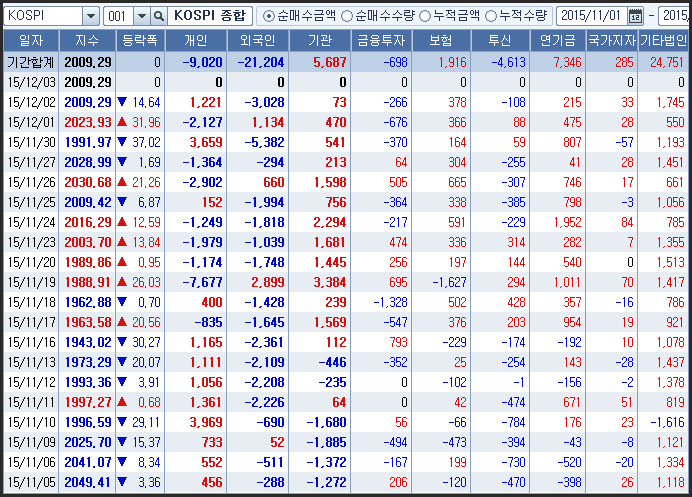Viewport: 692px width, 497px height.
Task: Click the up arrow beside 26.03
Action: point(122,281)
